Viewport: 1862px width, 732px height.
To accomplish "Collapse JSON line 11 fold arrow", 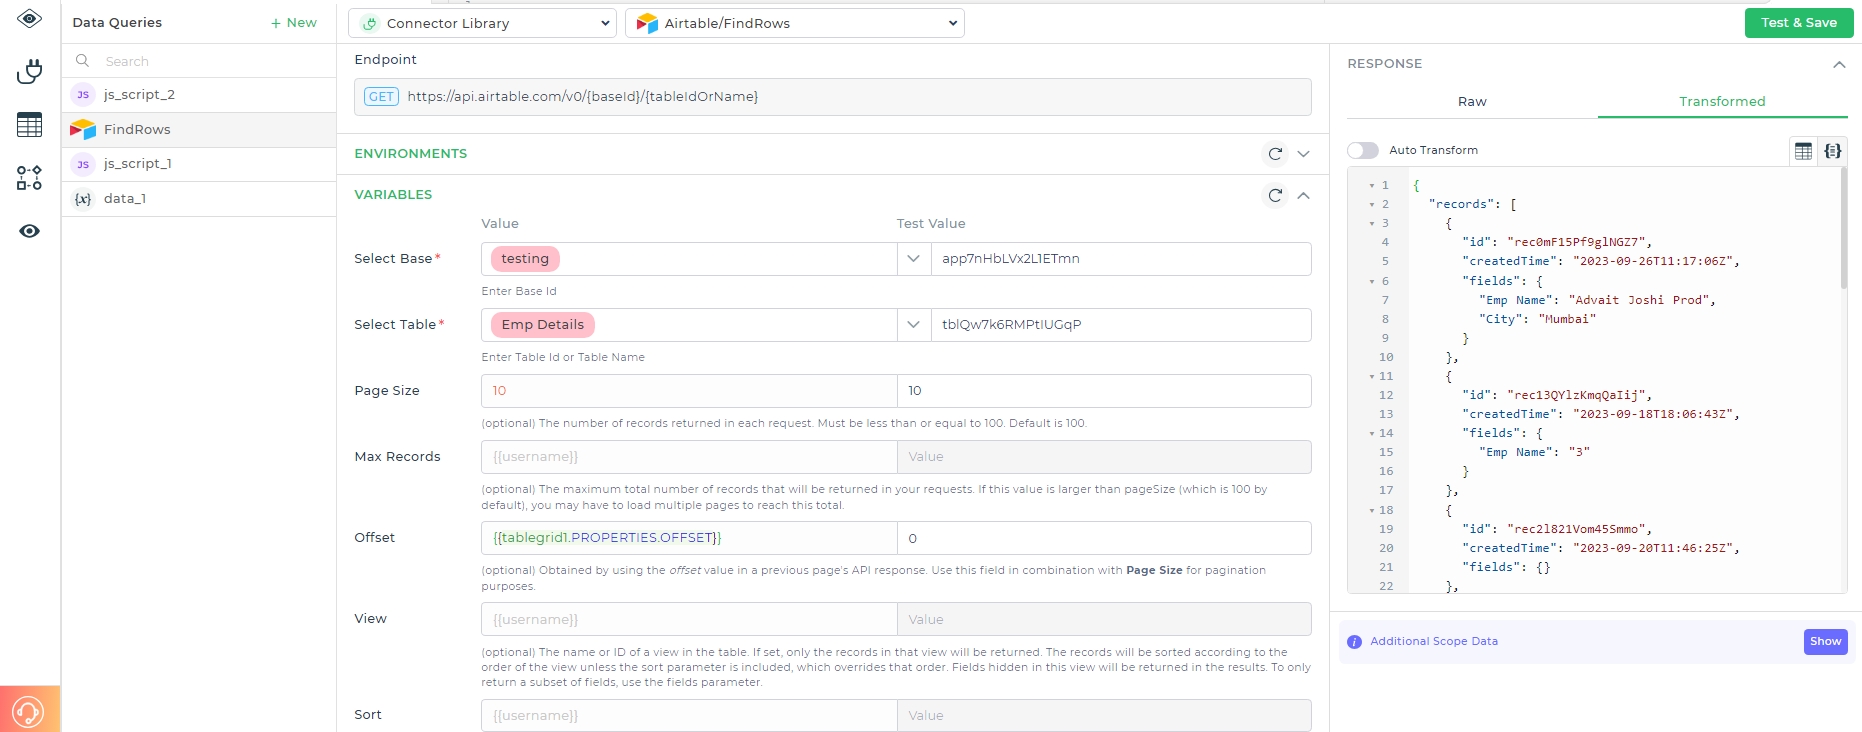I will click(1372, 377).
